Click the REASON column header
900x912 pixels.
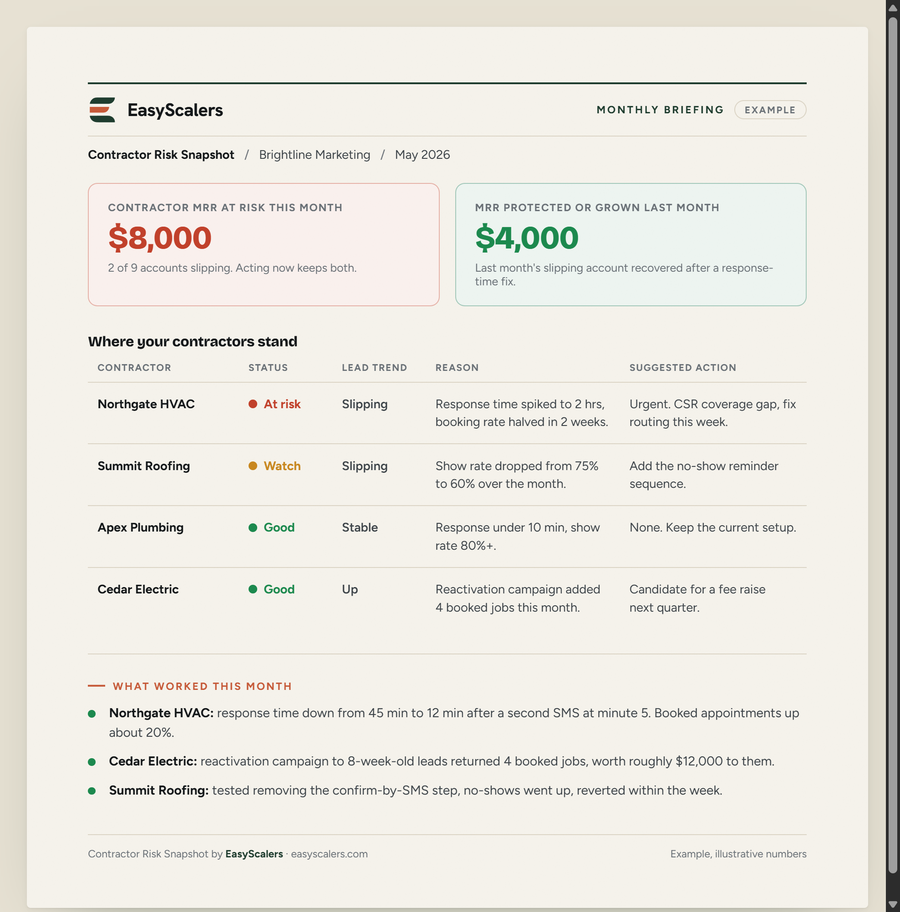(457, 368)
